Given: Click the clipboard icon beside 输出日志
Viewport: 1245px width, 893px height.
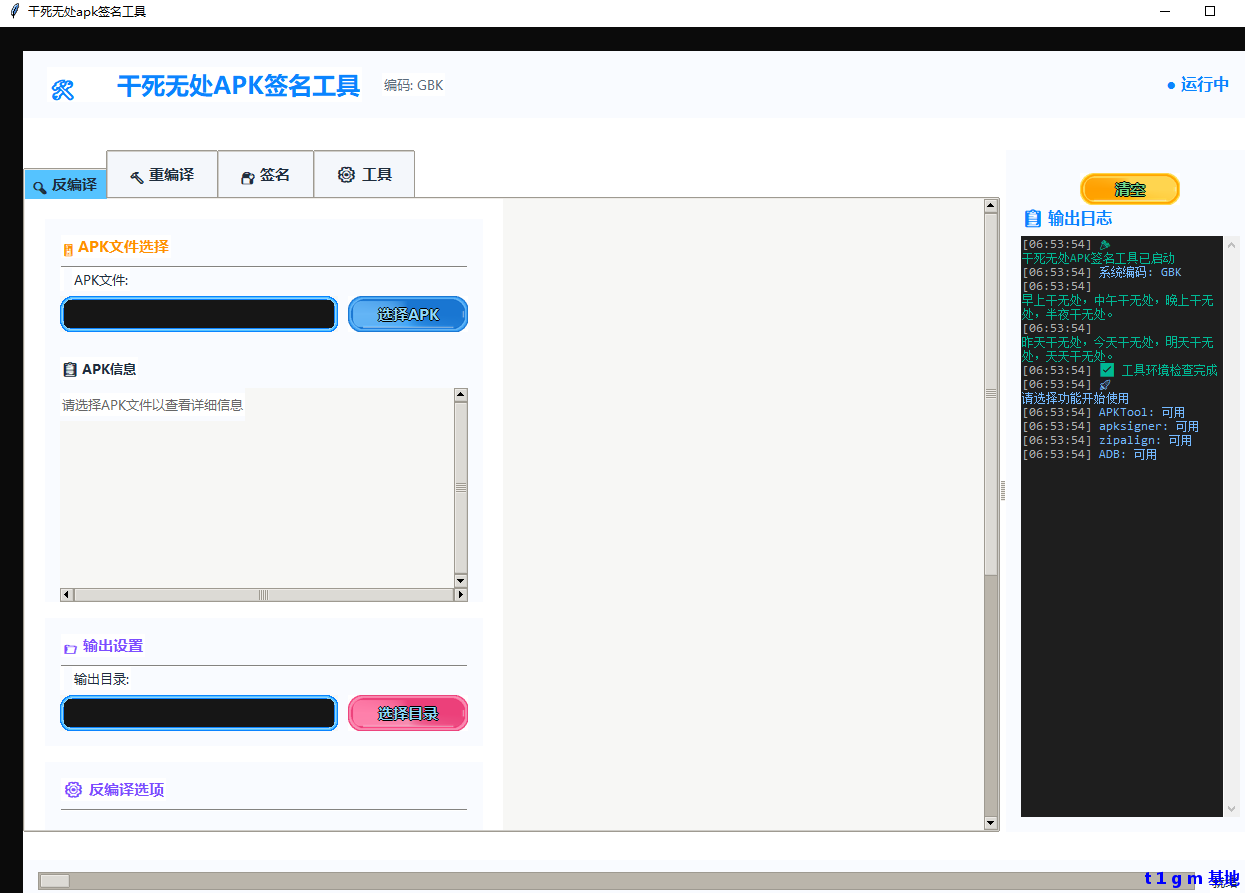Looking at the screenshot, I should (1033, 218).
